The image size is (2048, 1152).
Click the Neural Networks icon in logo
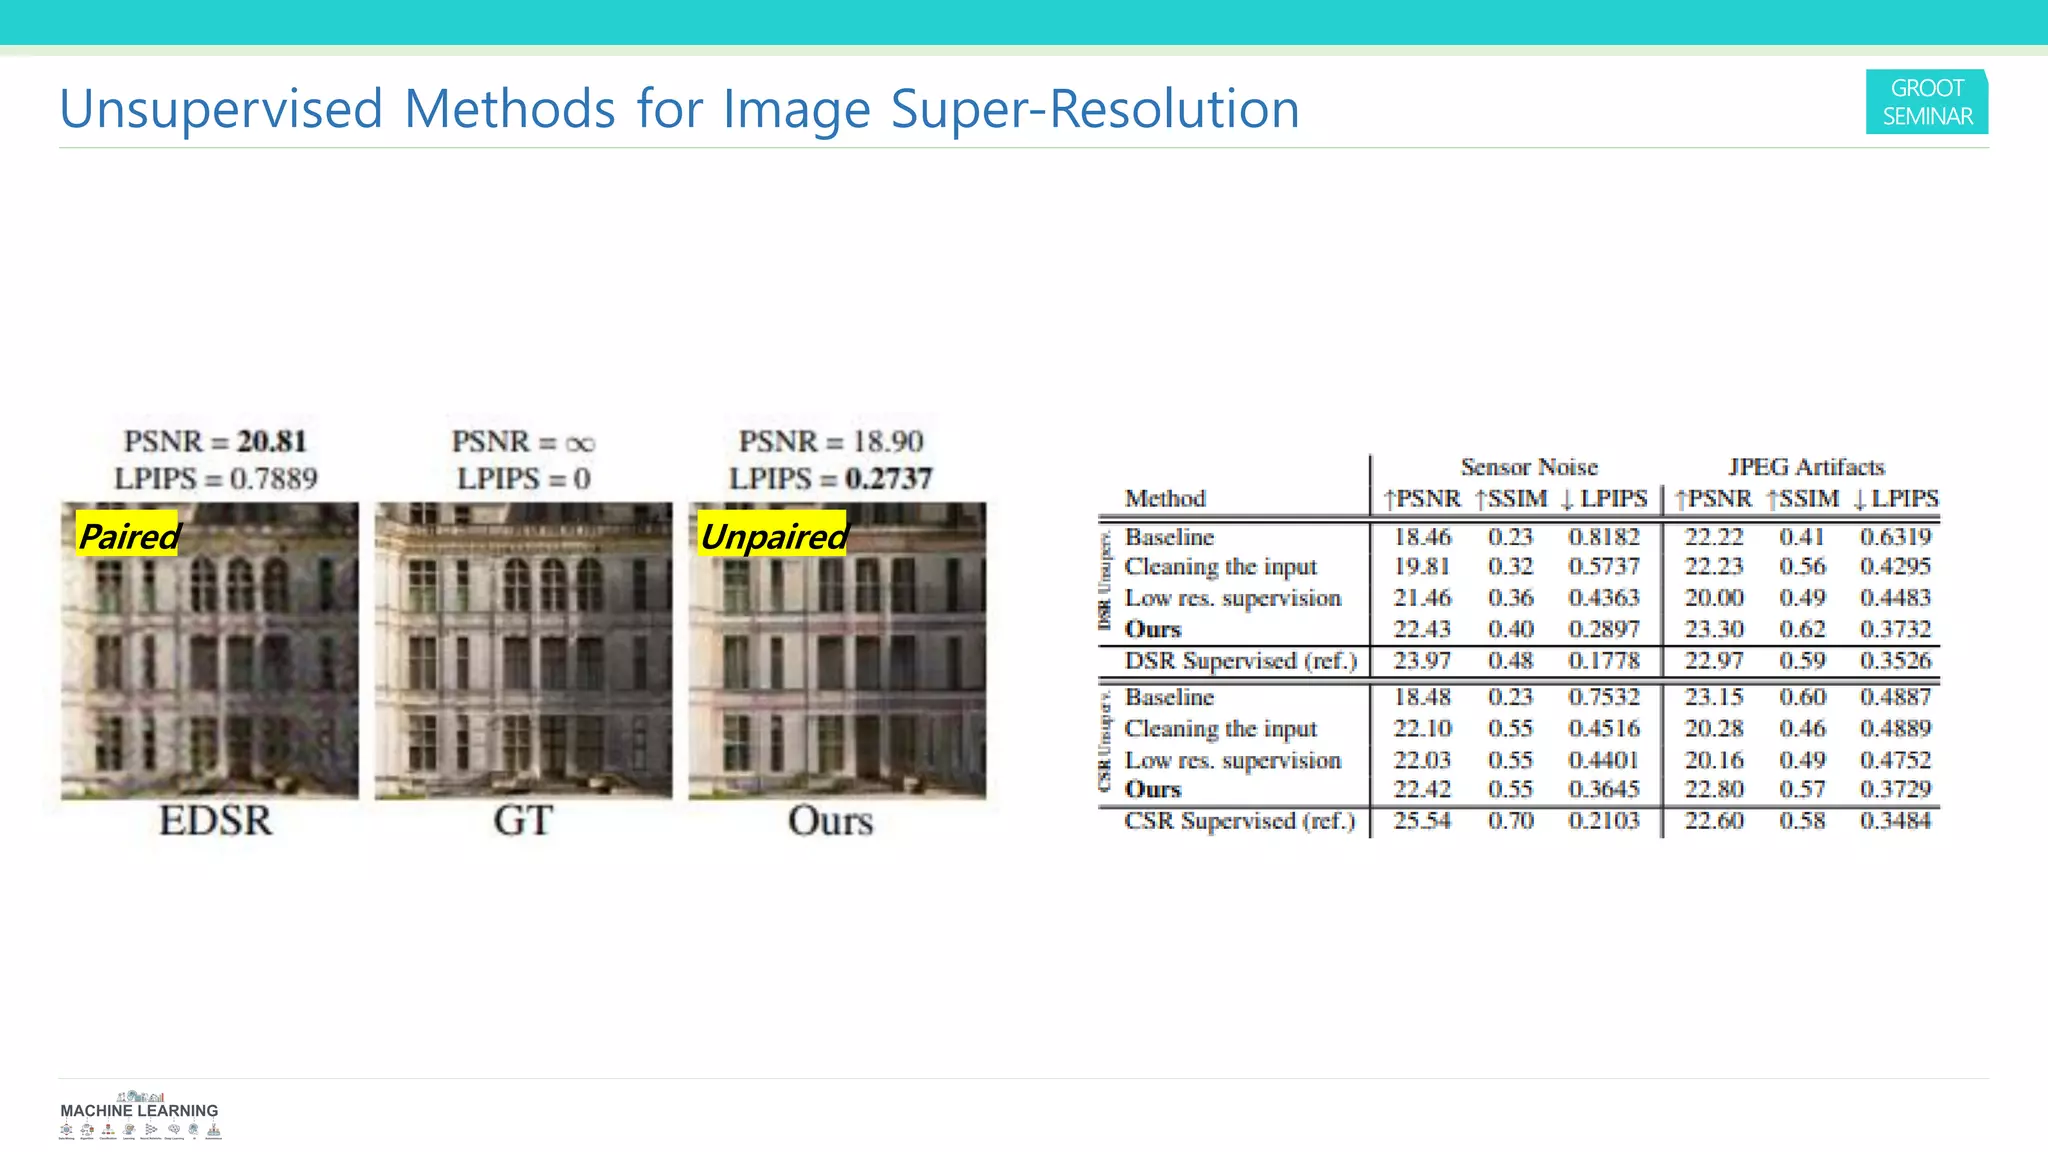pyautogui.click(x=151, y=1129)
